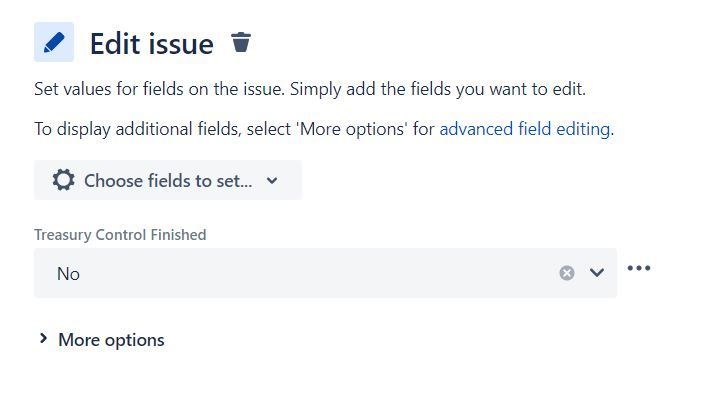The image size is (706, 418).
Task: Click the selected value No
Action: coord(68,274)
